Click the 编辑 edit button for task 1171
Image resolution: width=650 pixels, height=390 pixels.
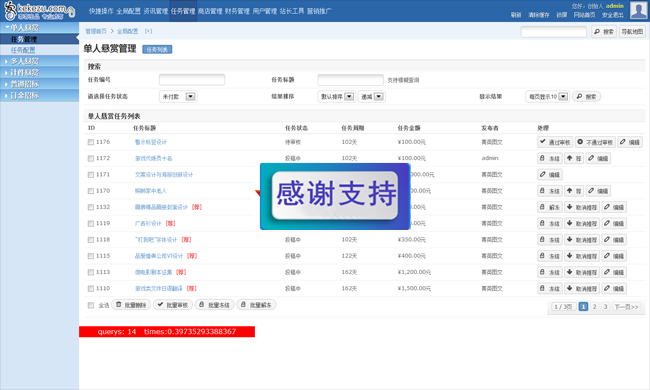550,174
